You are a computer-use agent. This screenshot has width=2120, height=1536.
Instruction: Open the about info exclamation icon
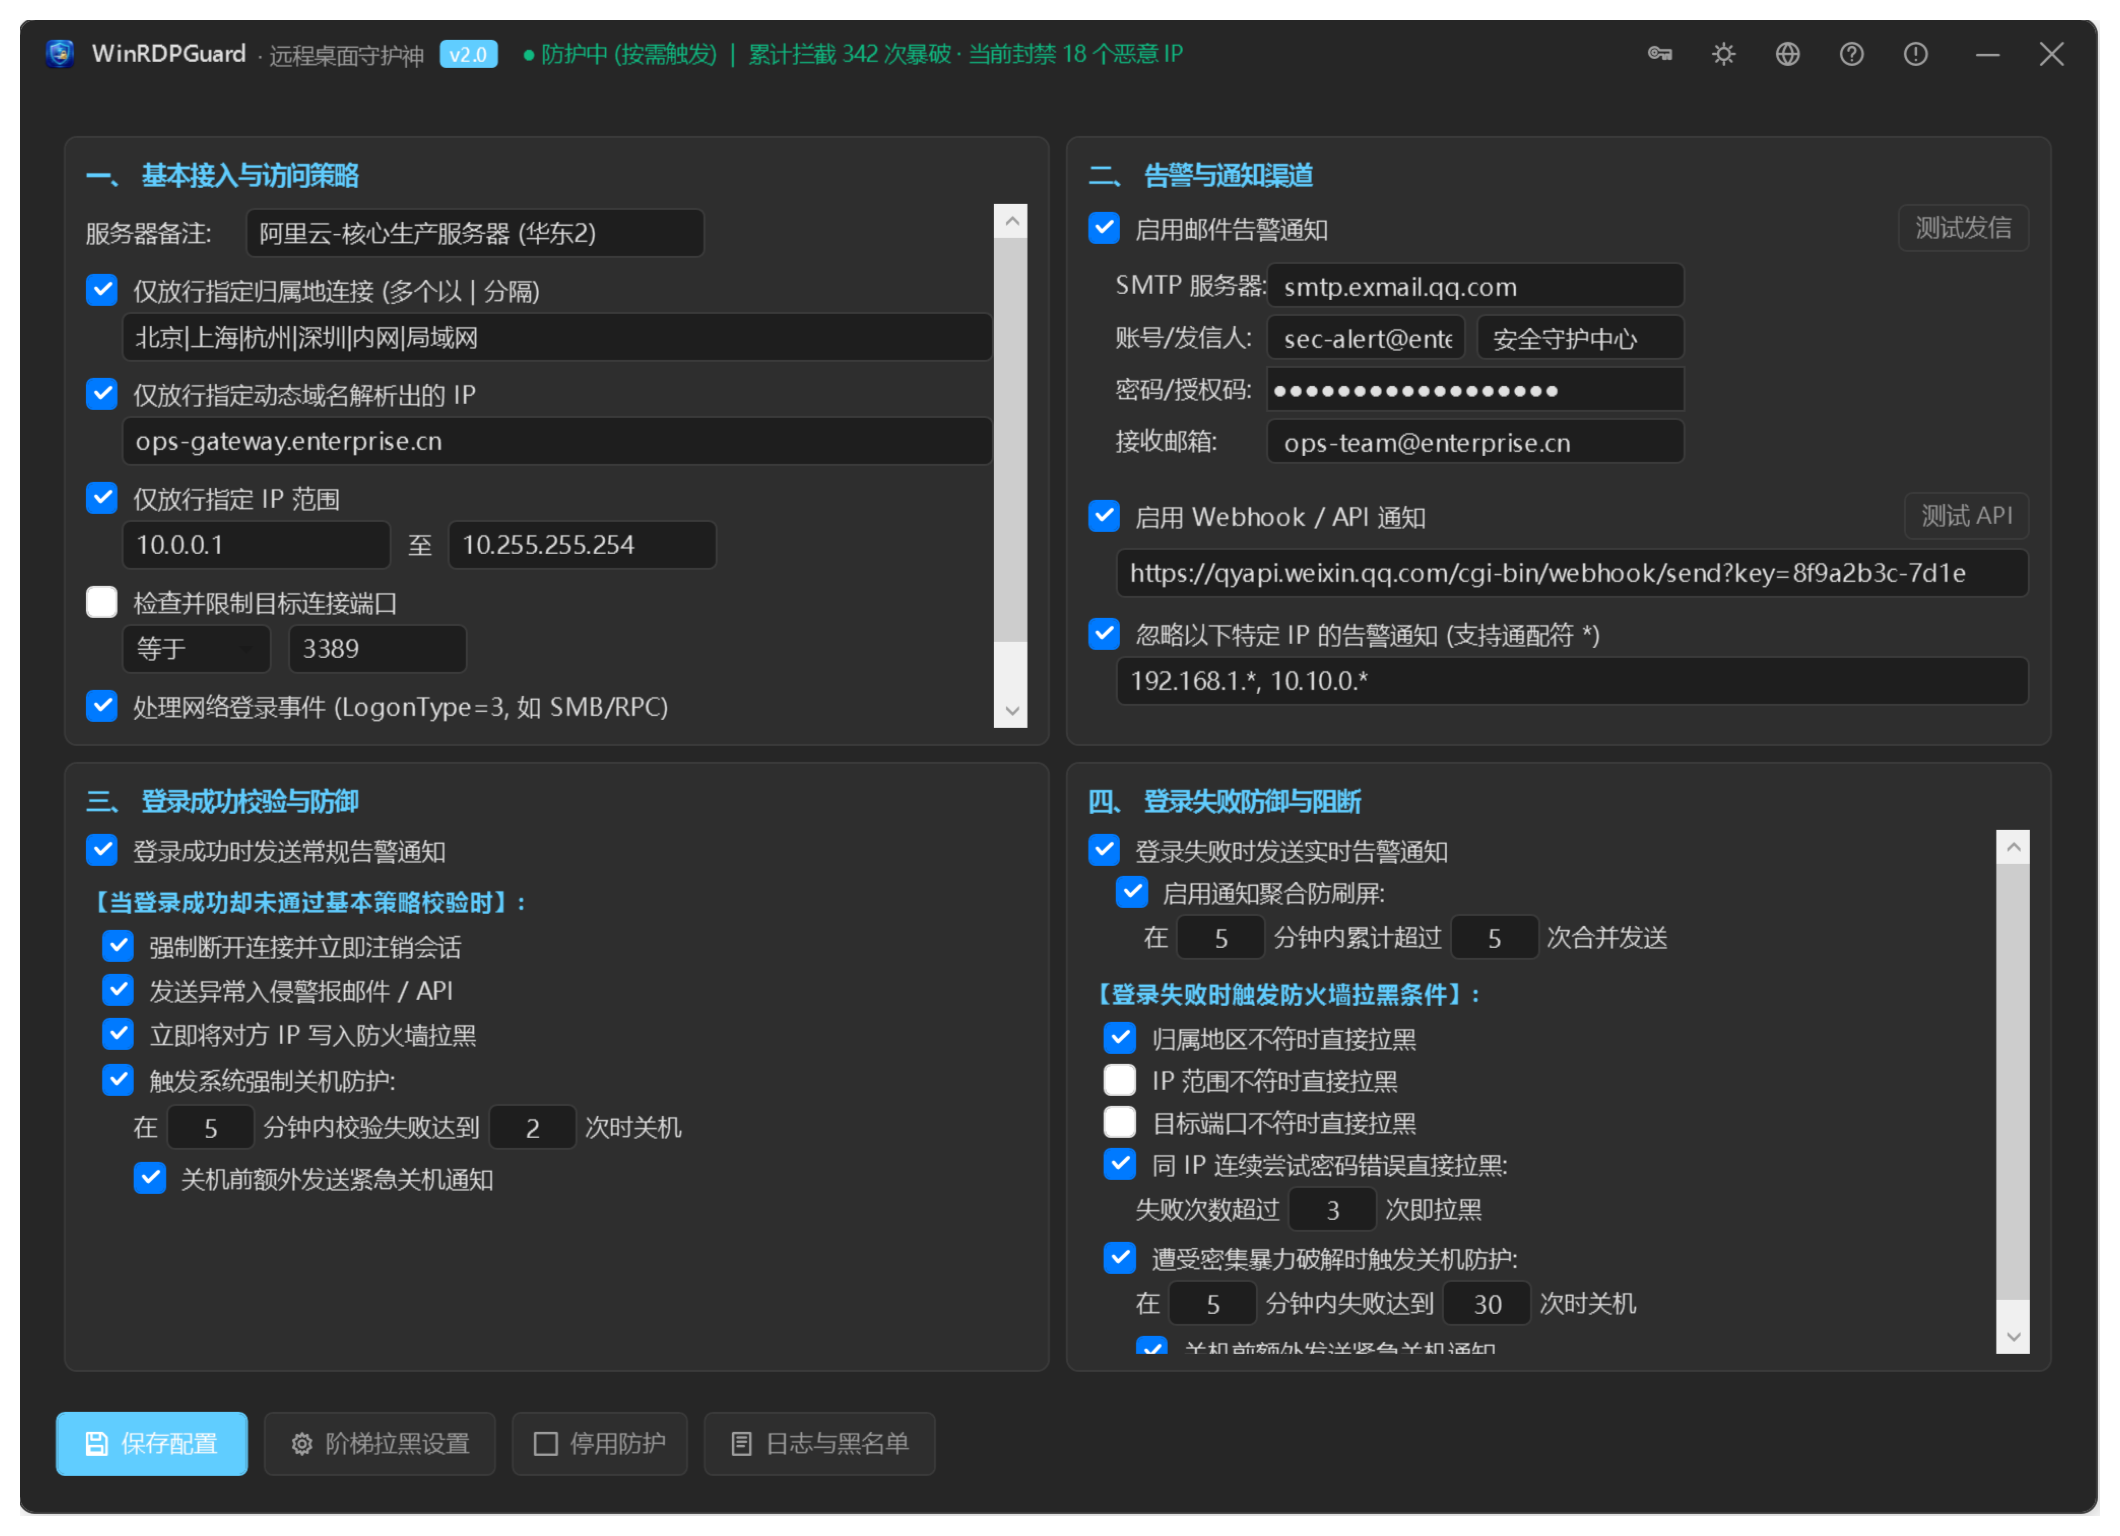click(1915, 54)
